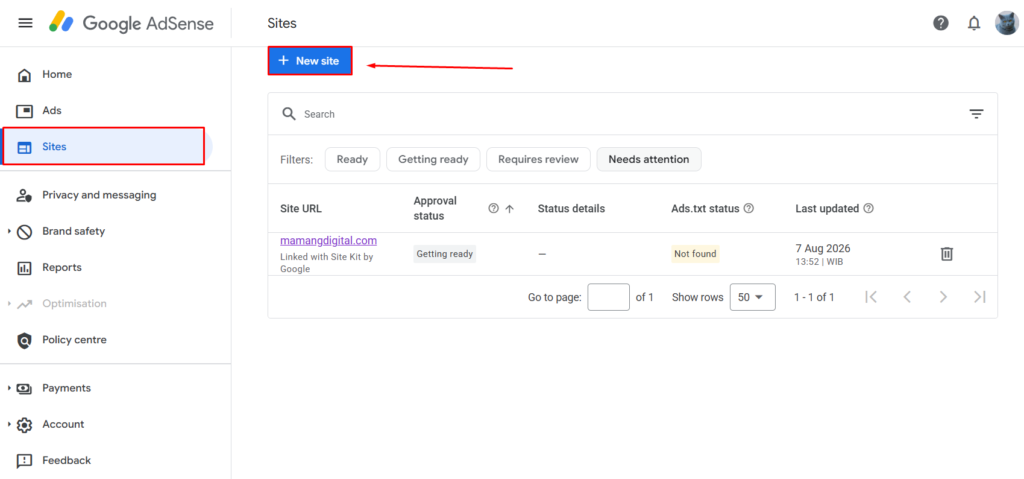Viewport: 1024px width, 479px height.
Task: Click the Getting ready status badge
Action: (445, 254)
